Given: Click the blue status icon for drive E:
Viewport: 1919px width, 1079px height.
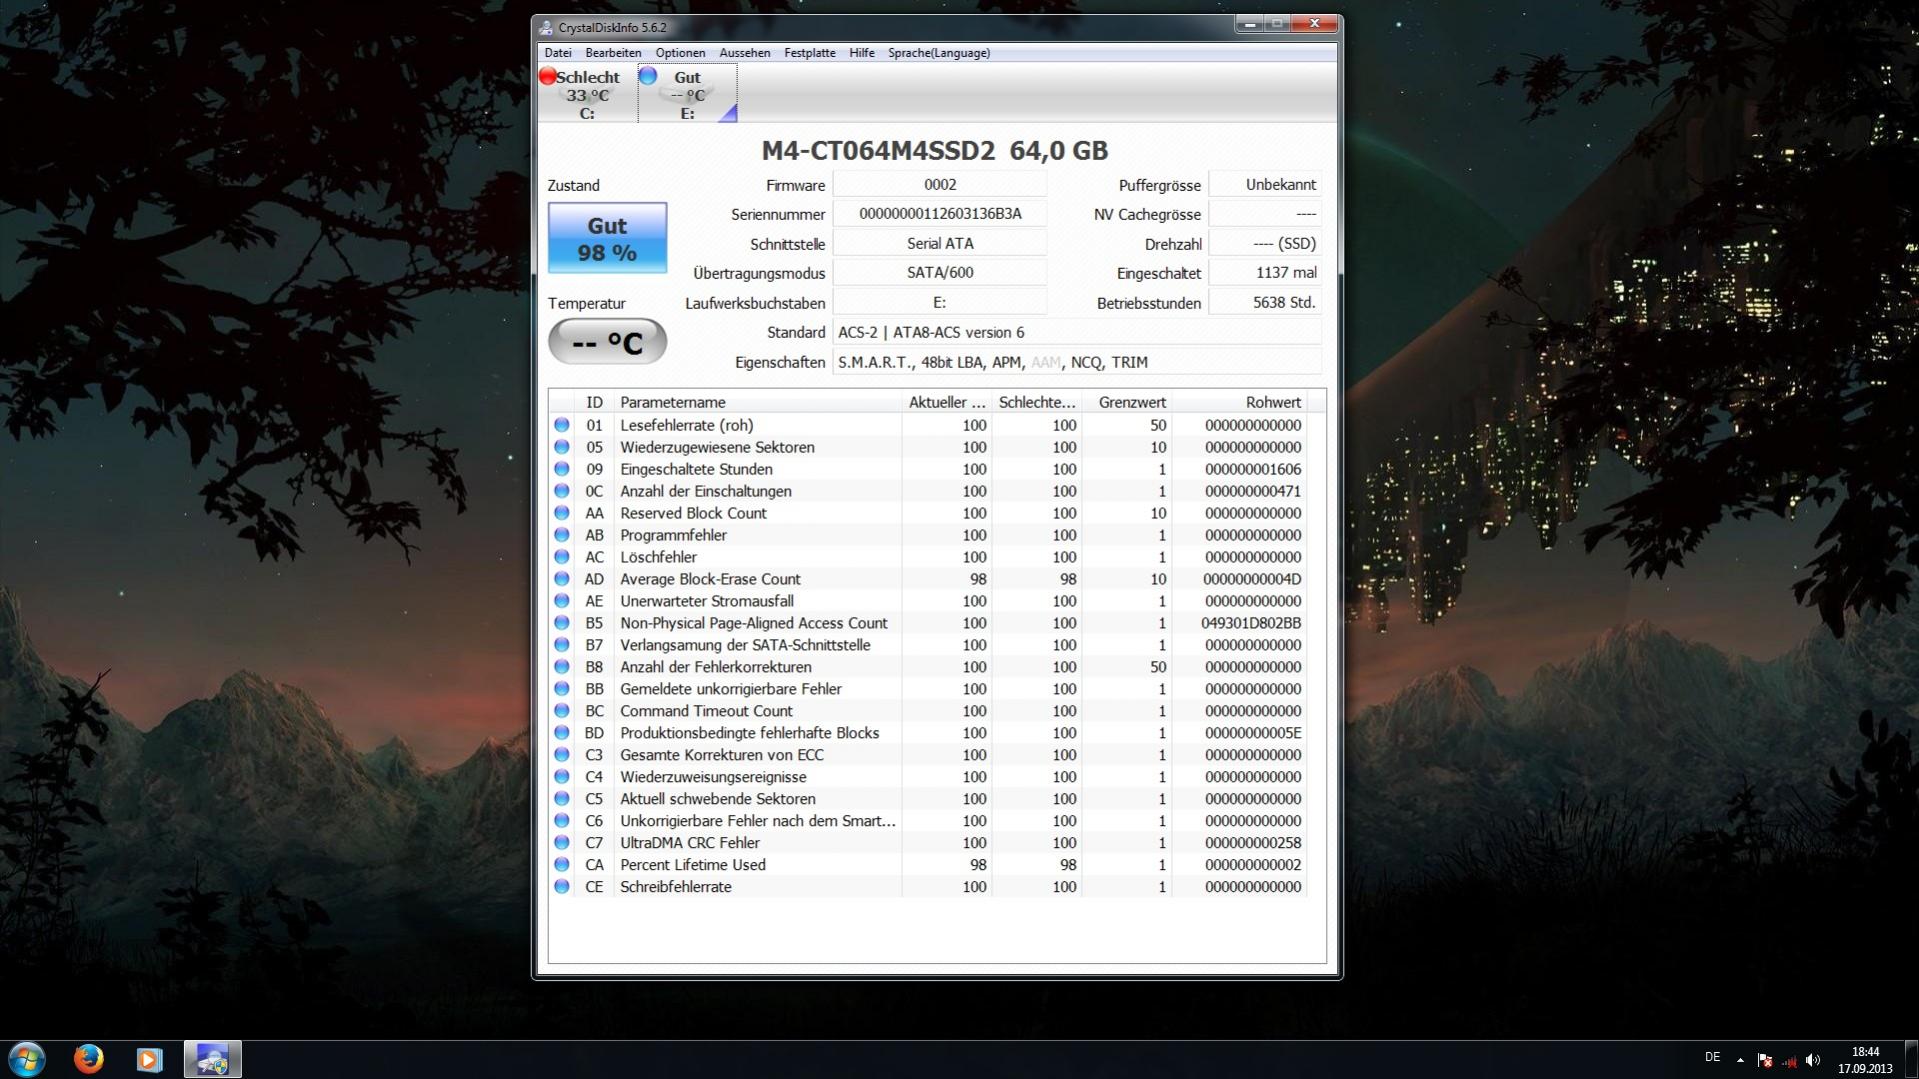Looking at the screenshot, I should coord(648,76).
